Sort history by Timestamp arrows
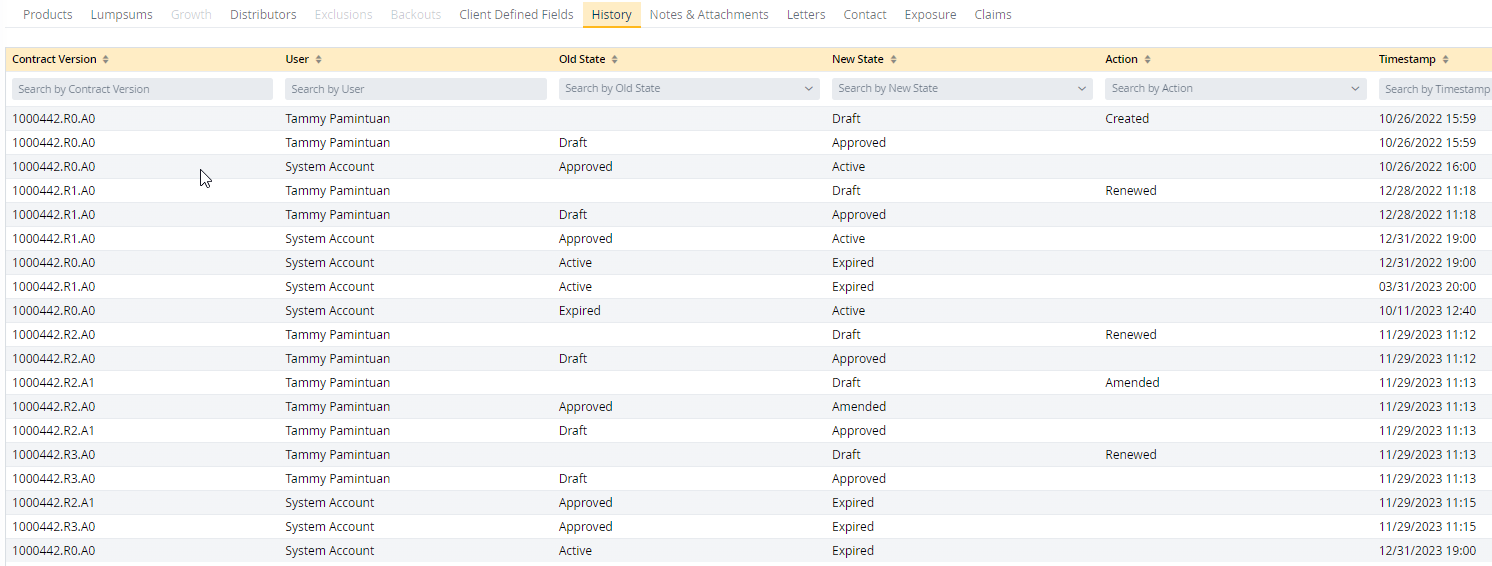1492x566 pixels. [1446, 60]
